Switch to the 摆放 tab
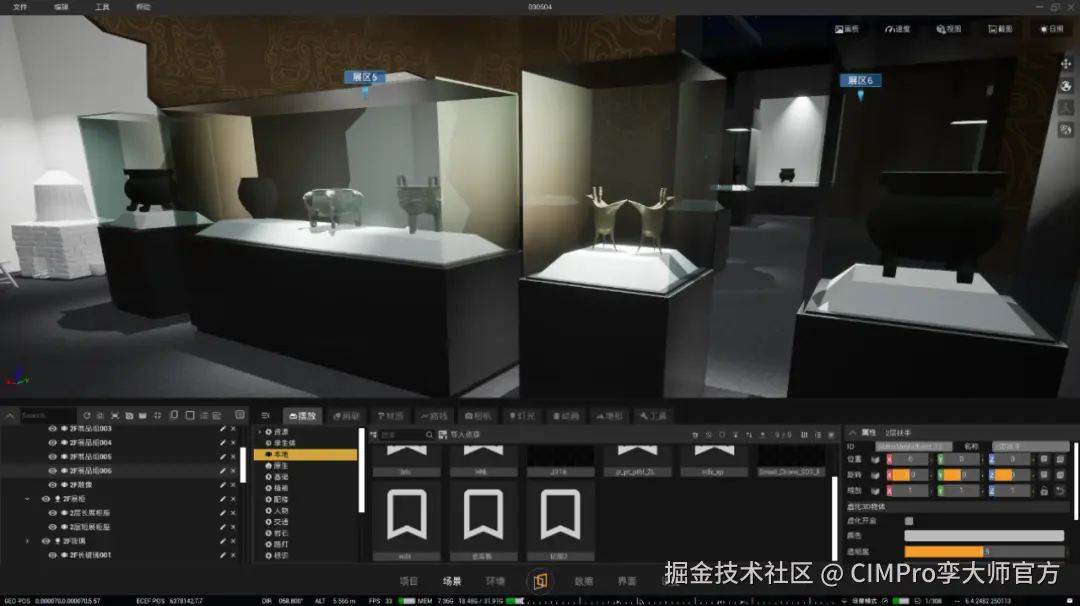The height and width of the screenshot is (606, 1080). coord(302,416)
